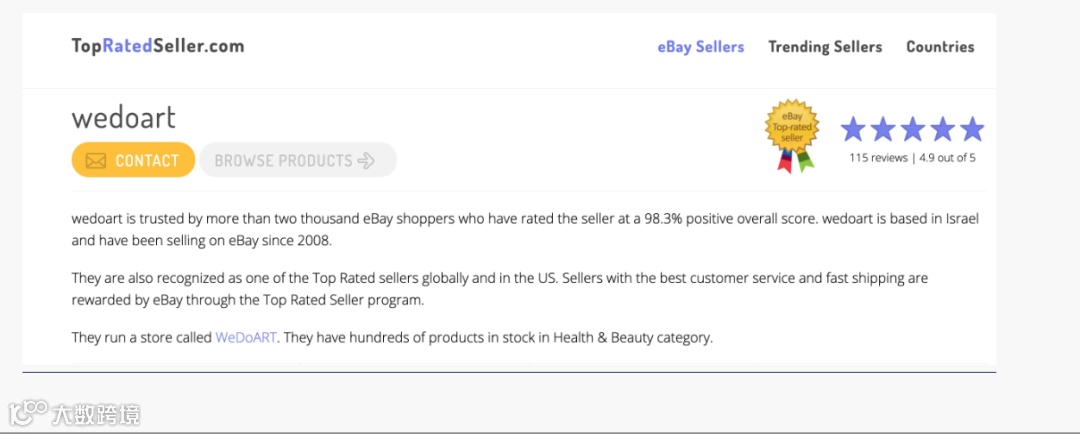
Task: Select the third rating star
Action: (x=913, y=129)
